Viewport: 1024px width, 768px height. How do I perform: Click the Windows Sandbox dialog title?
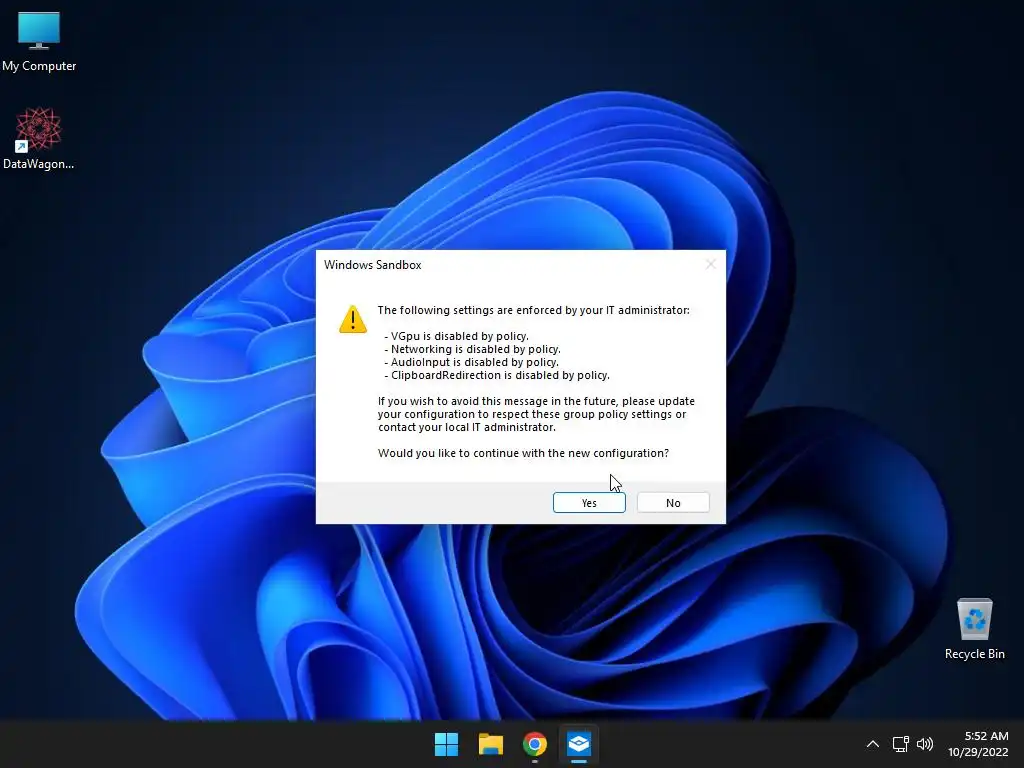coord(372,264)
